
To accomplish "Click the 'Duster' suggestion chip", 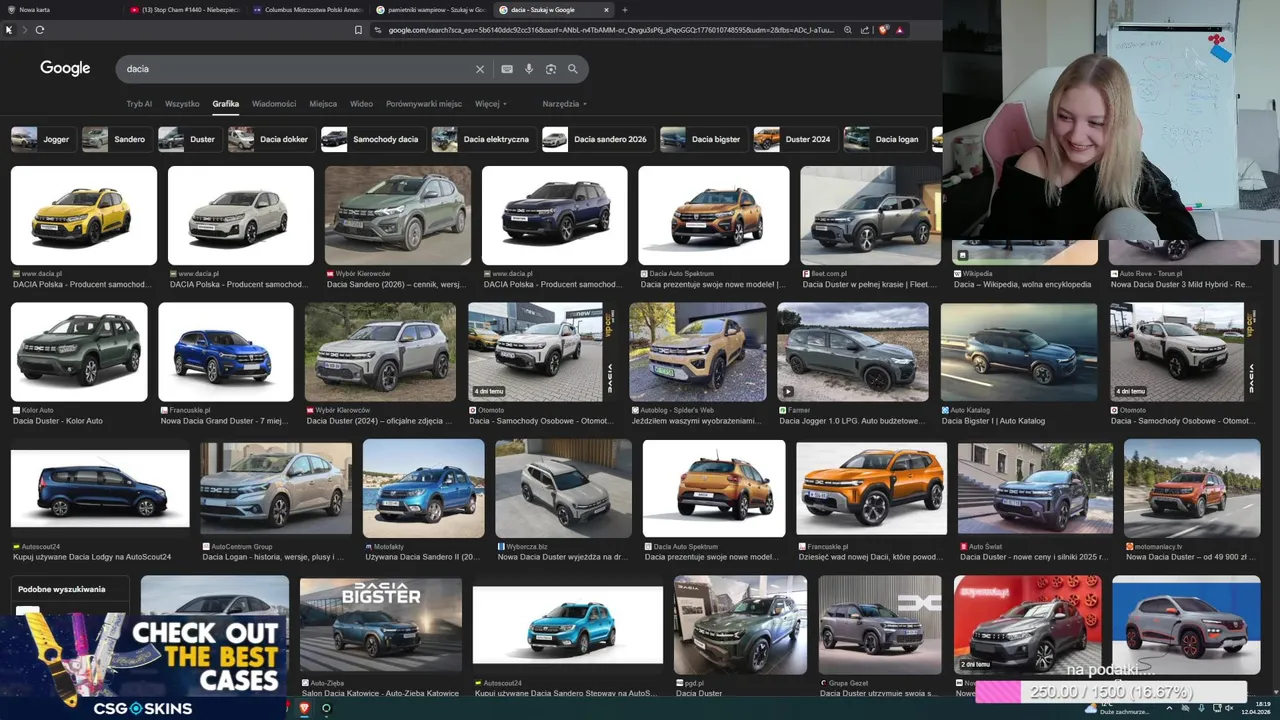I will point(188,139).
